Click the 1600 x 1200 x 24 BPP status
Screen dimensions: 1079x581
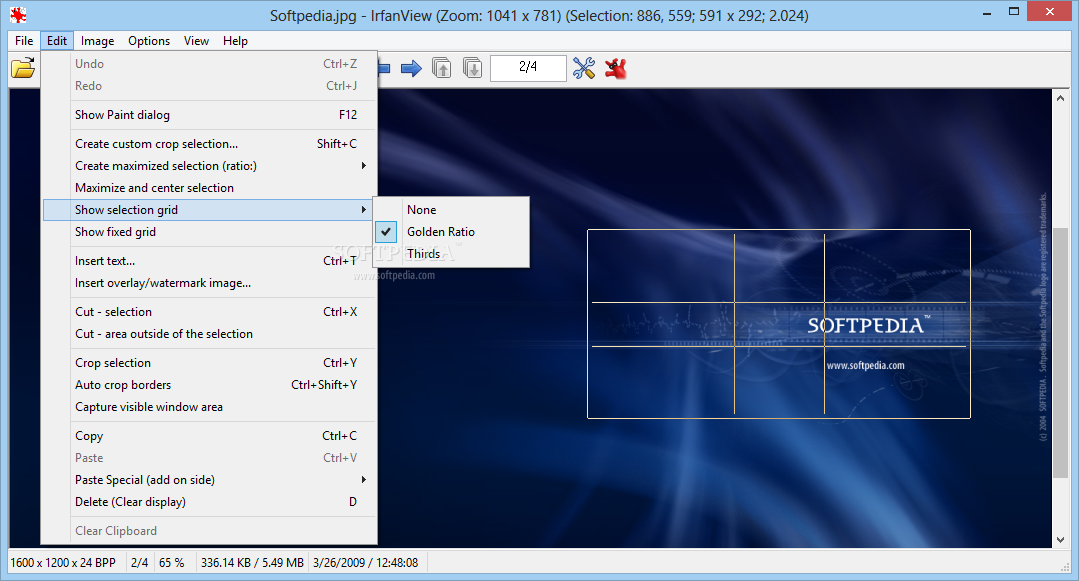(x=63, y=562)
